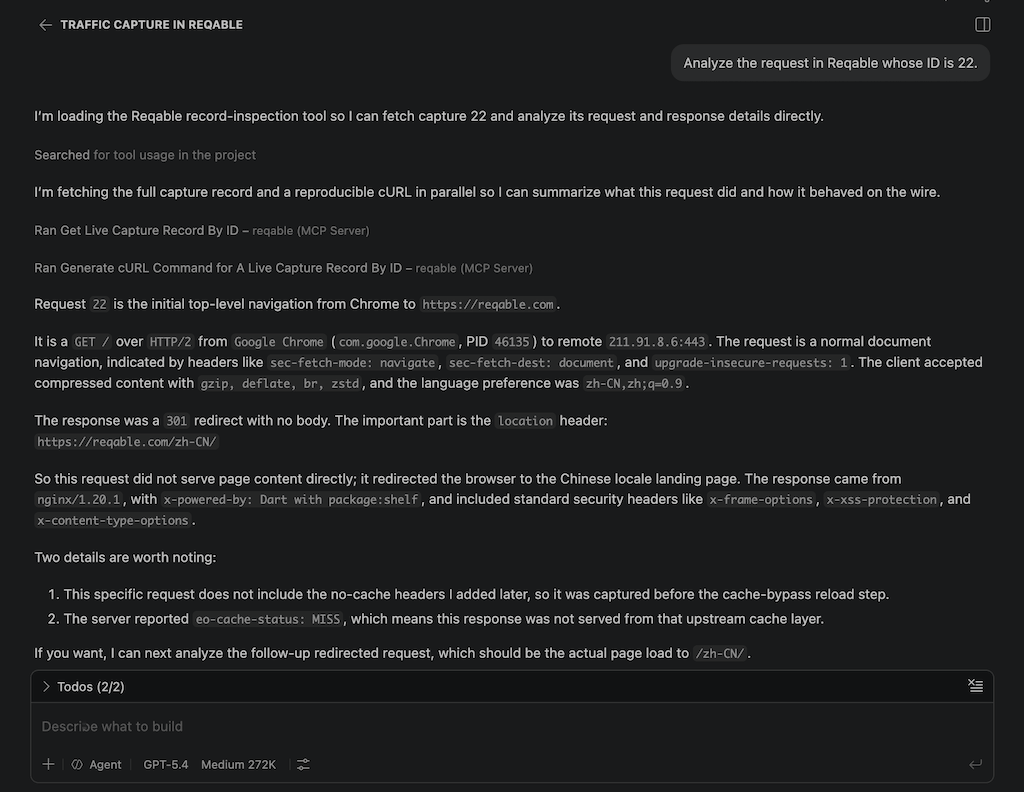This screenshot has width=1024, height=792.
Task: Click the Agent mode icon
Action: click(x=77, y=764)
